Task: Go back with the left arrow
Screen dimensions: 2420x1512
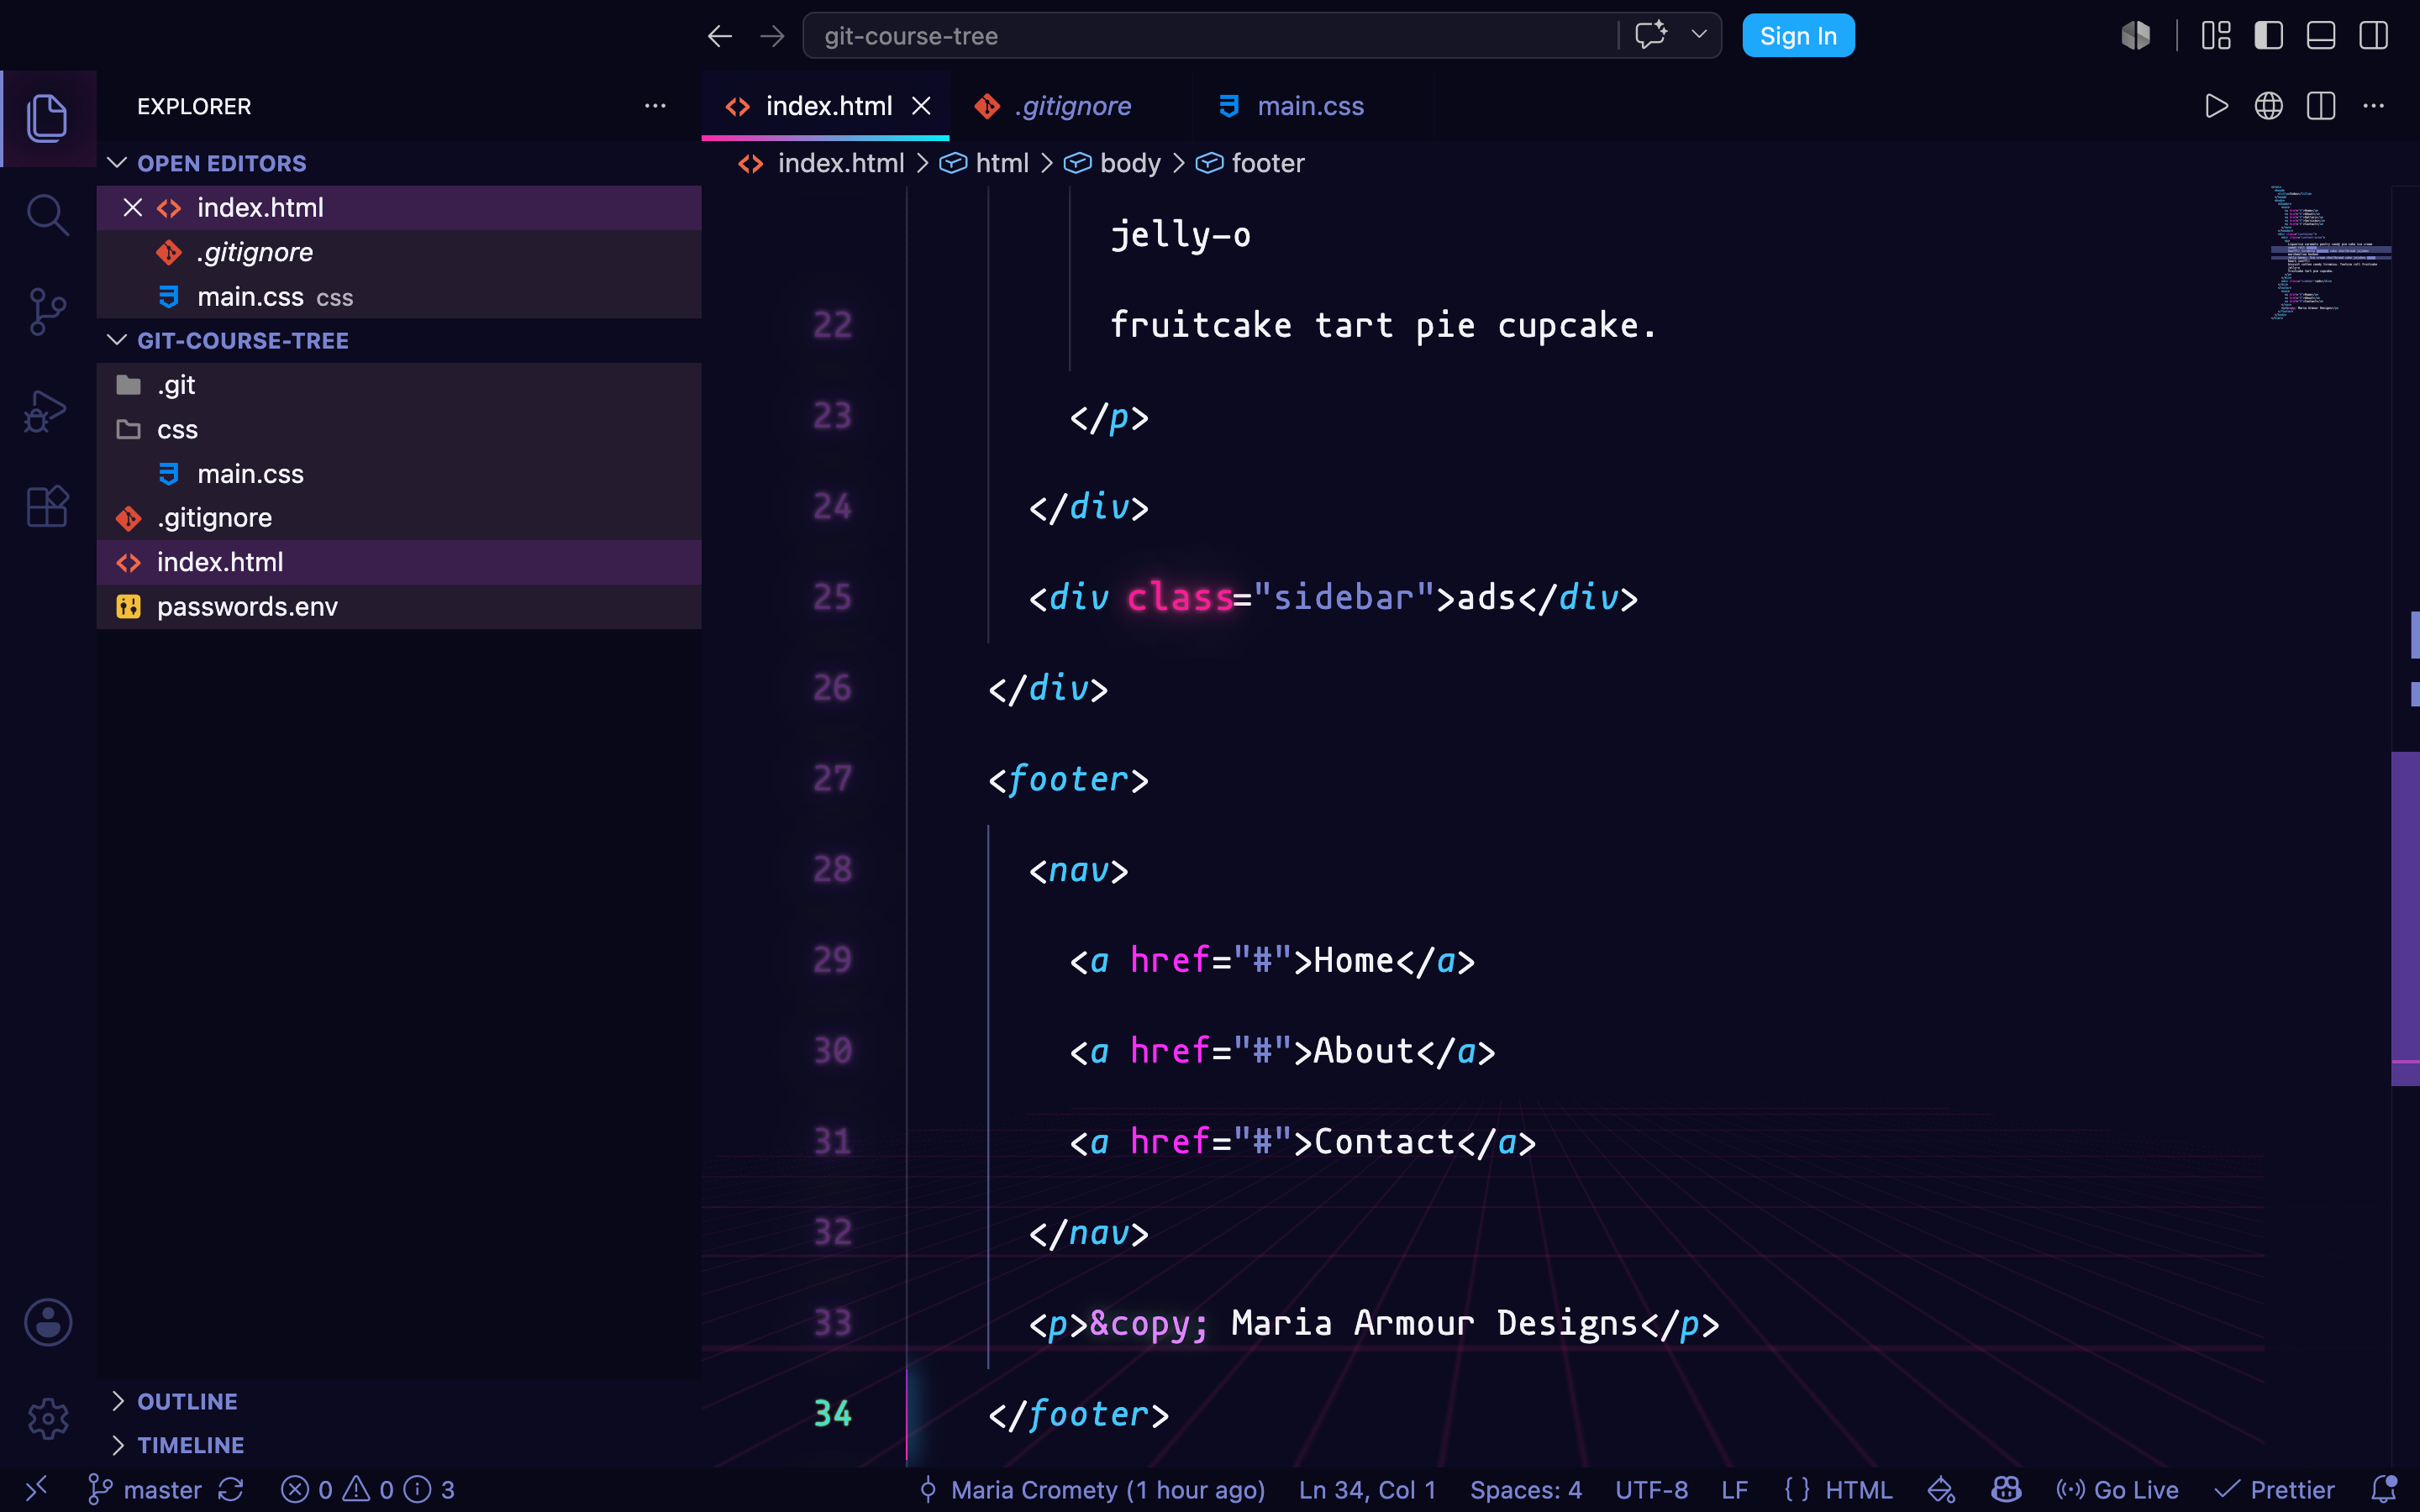Action: pyautogui.click(x=720, y=36)
